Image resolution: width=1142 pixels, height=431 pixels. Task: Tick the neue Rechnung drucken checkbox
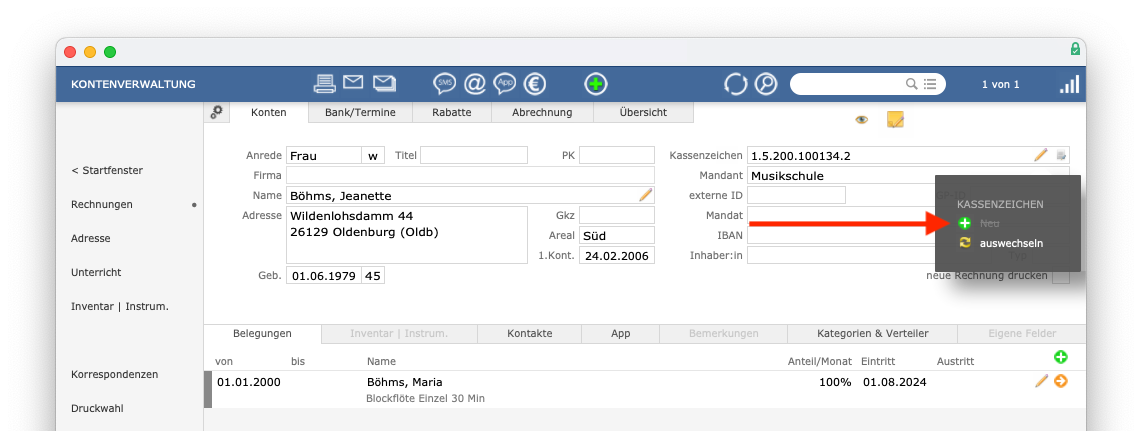click(1061, 276)
